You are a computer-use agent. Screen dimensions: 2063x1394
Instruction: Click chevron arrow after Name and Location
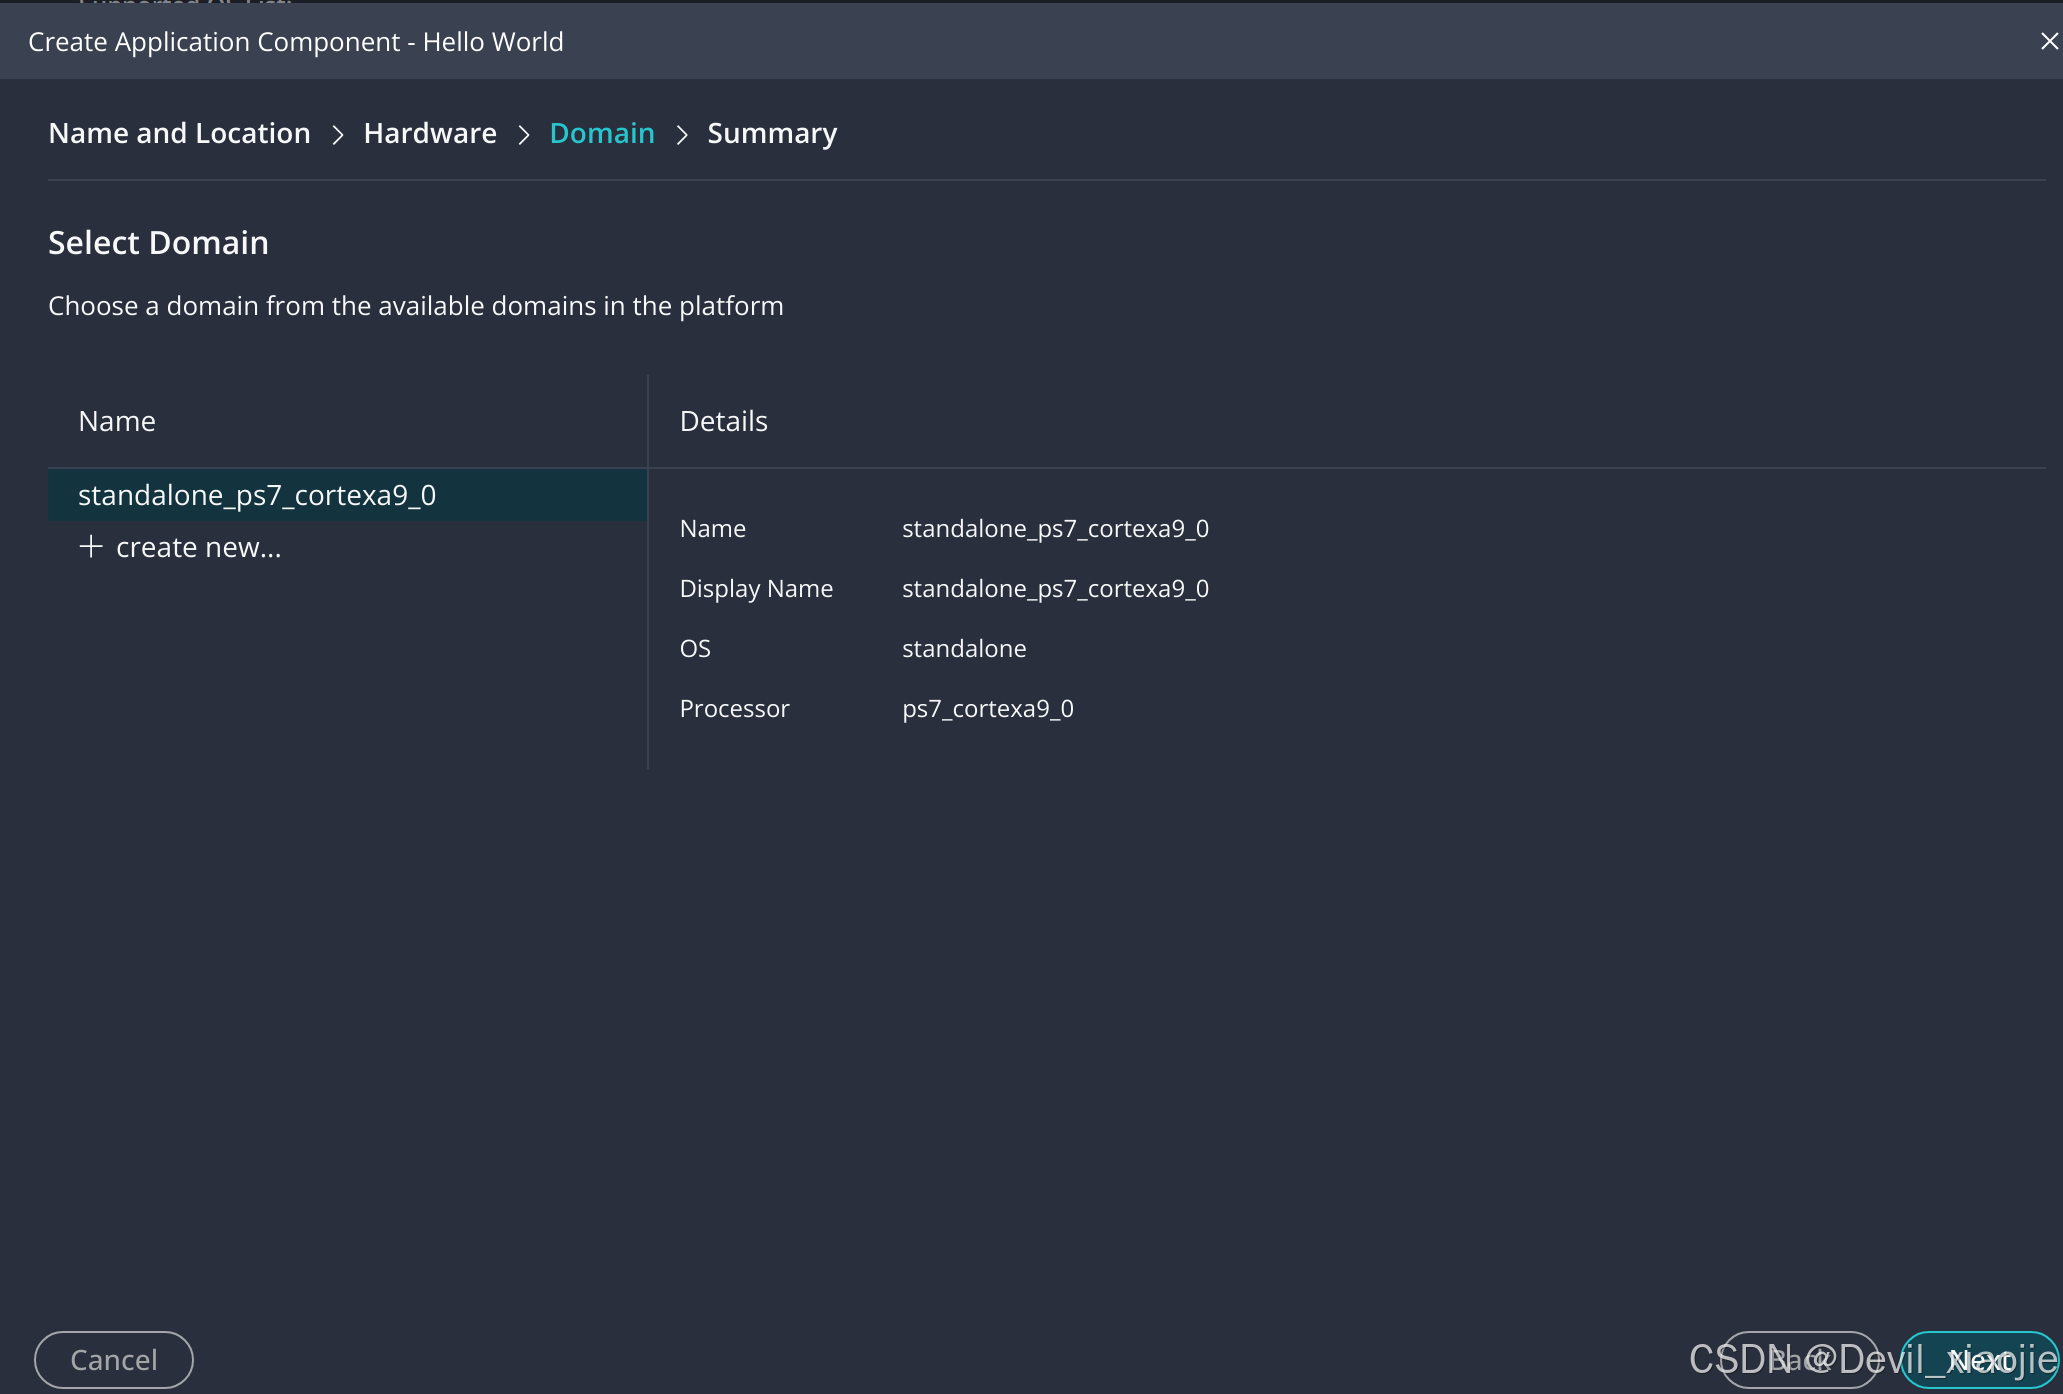[x=338, y=134]
